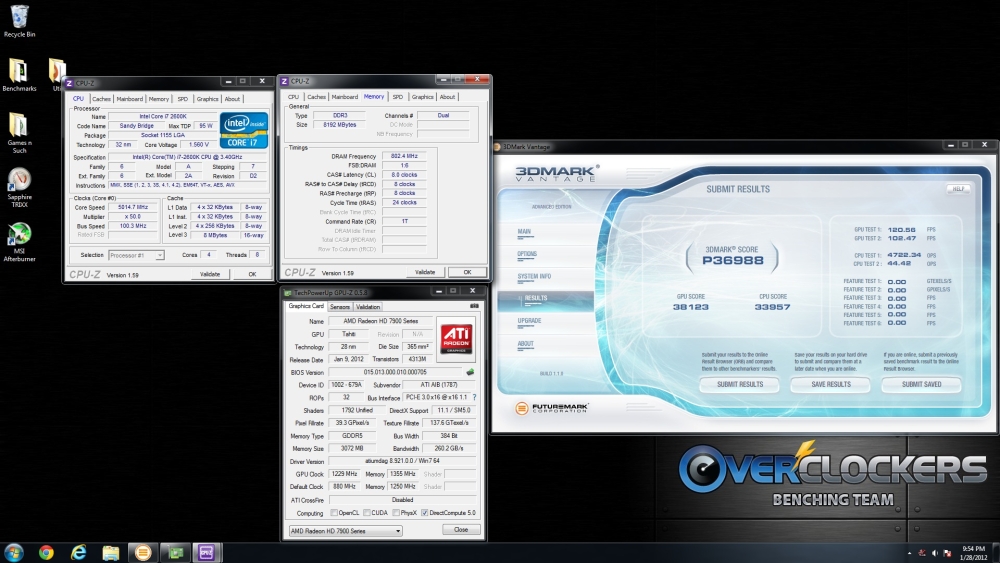Open the Mainboard tab in left CPU-Z window
Screen dimensions: 1000x563
tap(130, 99)
